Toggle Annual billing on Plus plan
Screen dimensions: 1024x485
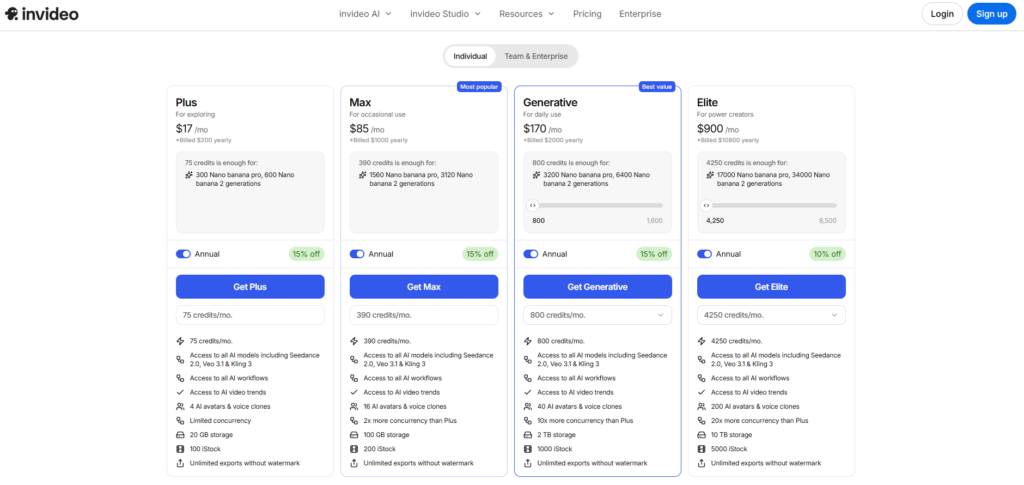point(183,254)
